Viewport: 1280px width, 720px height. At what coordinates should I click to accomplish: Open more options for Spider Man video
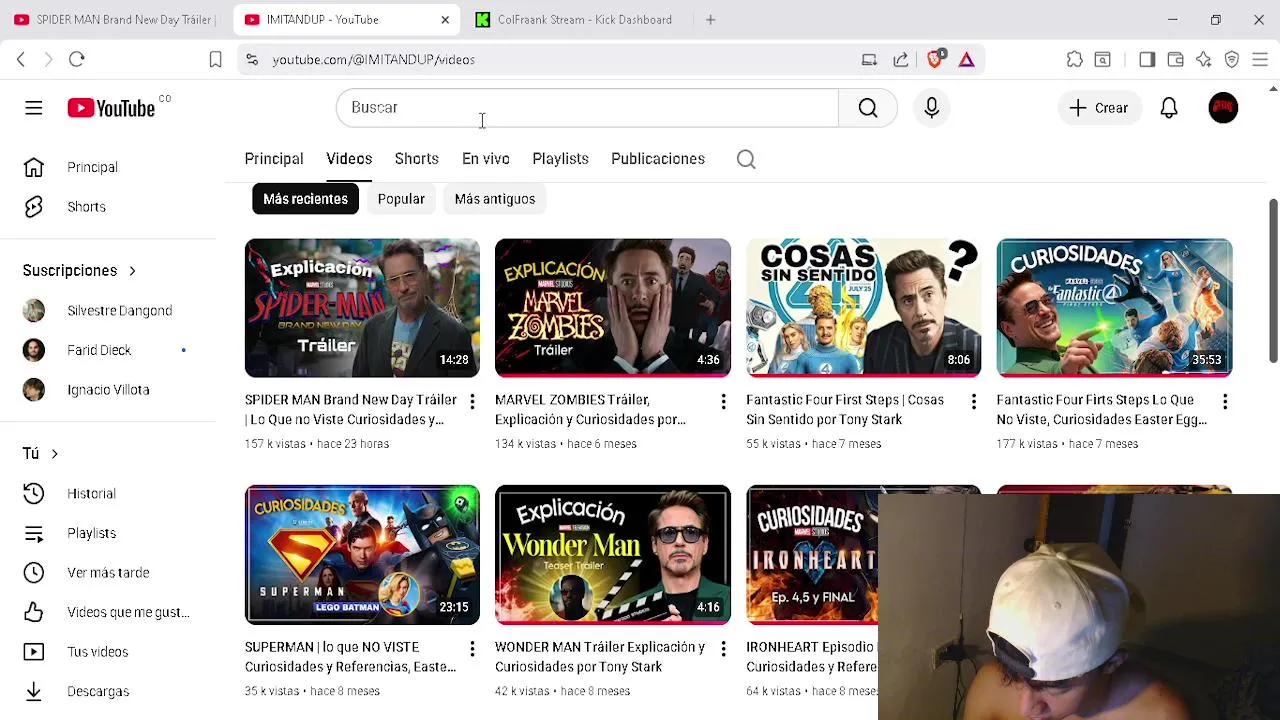tap(472, 401)
